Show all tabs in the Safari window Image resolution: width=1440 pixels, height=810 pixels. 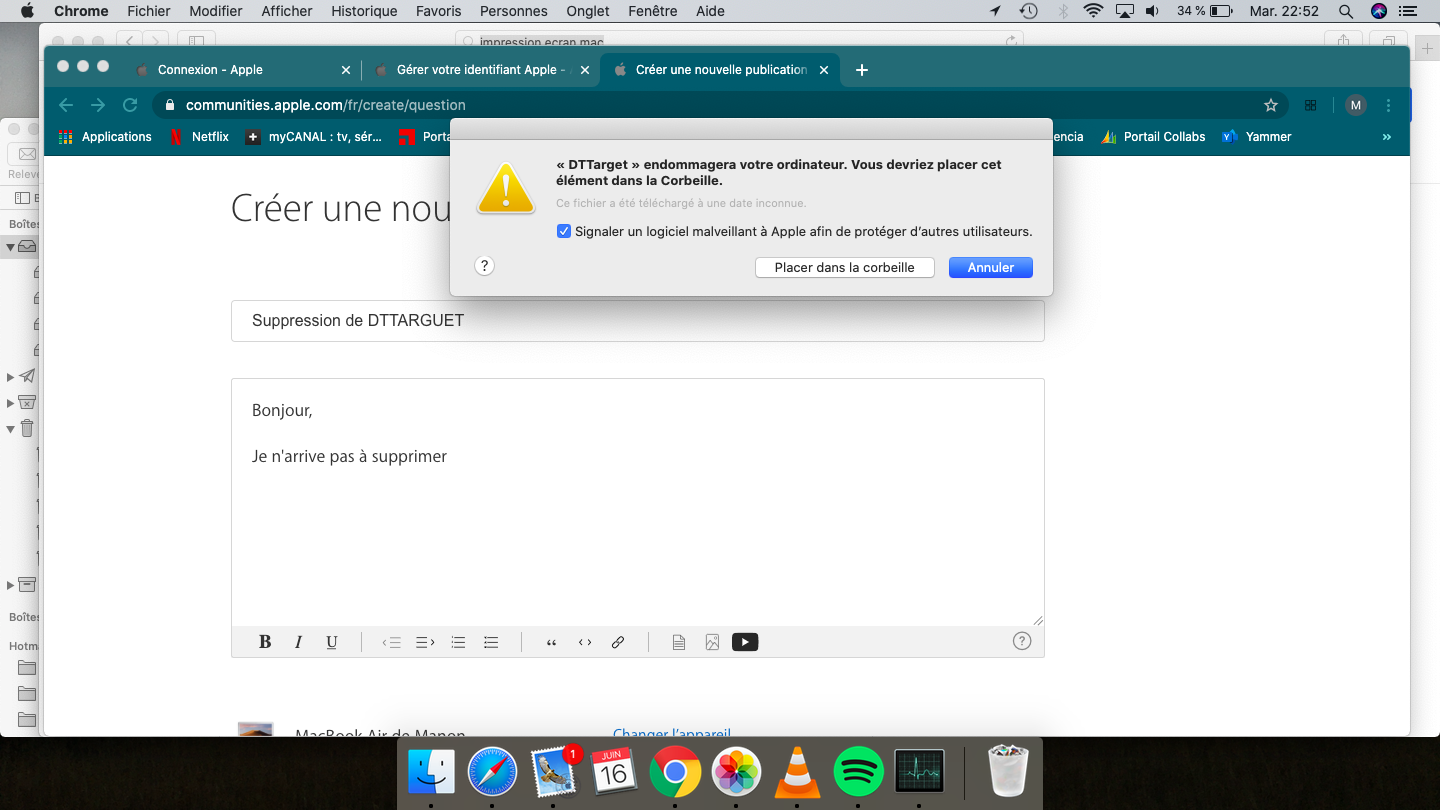[x=1389, y=41]
